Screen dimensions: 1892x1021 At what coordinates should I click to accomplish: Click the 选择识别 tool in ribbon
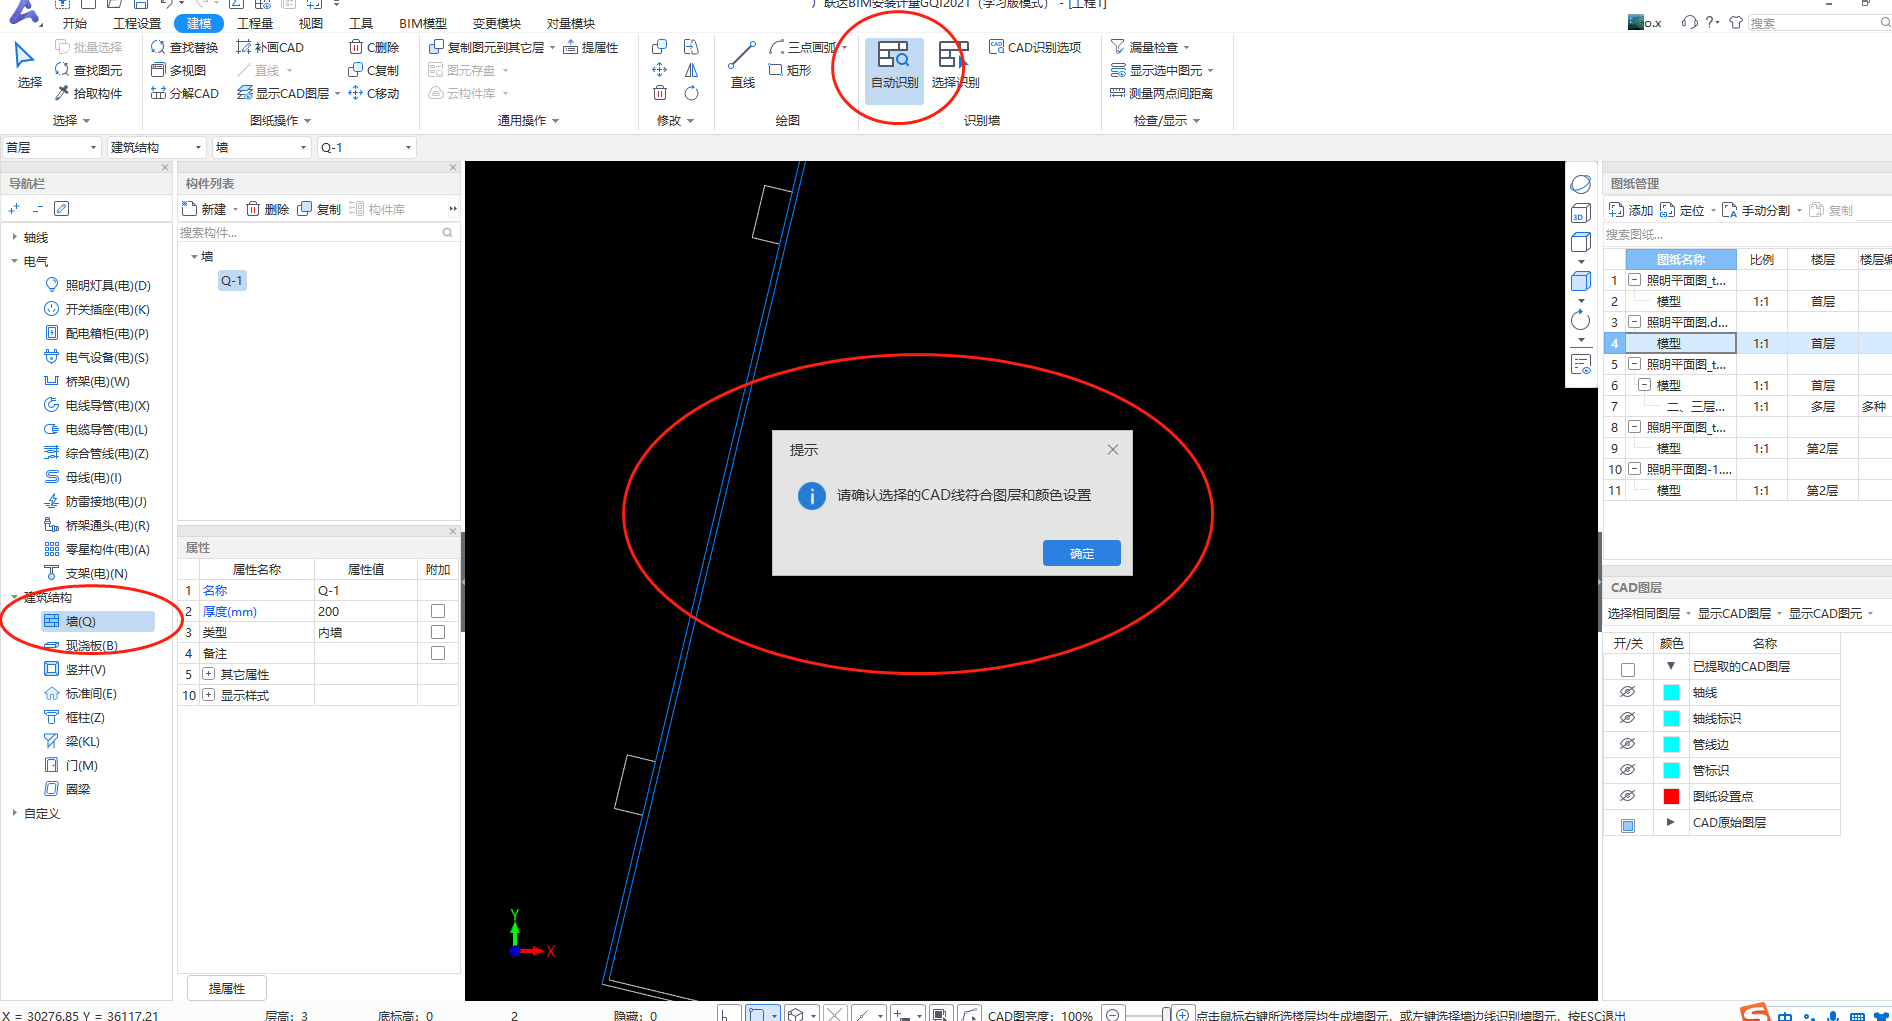tap(954, 65)
